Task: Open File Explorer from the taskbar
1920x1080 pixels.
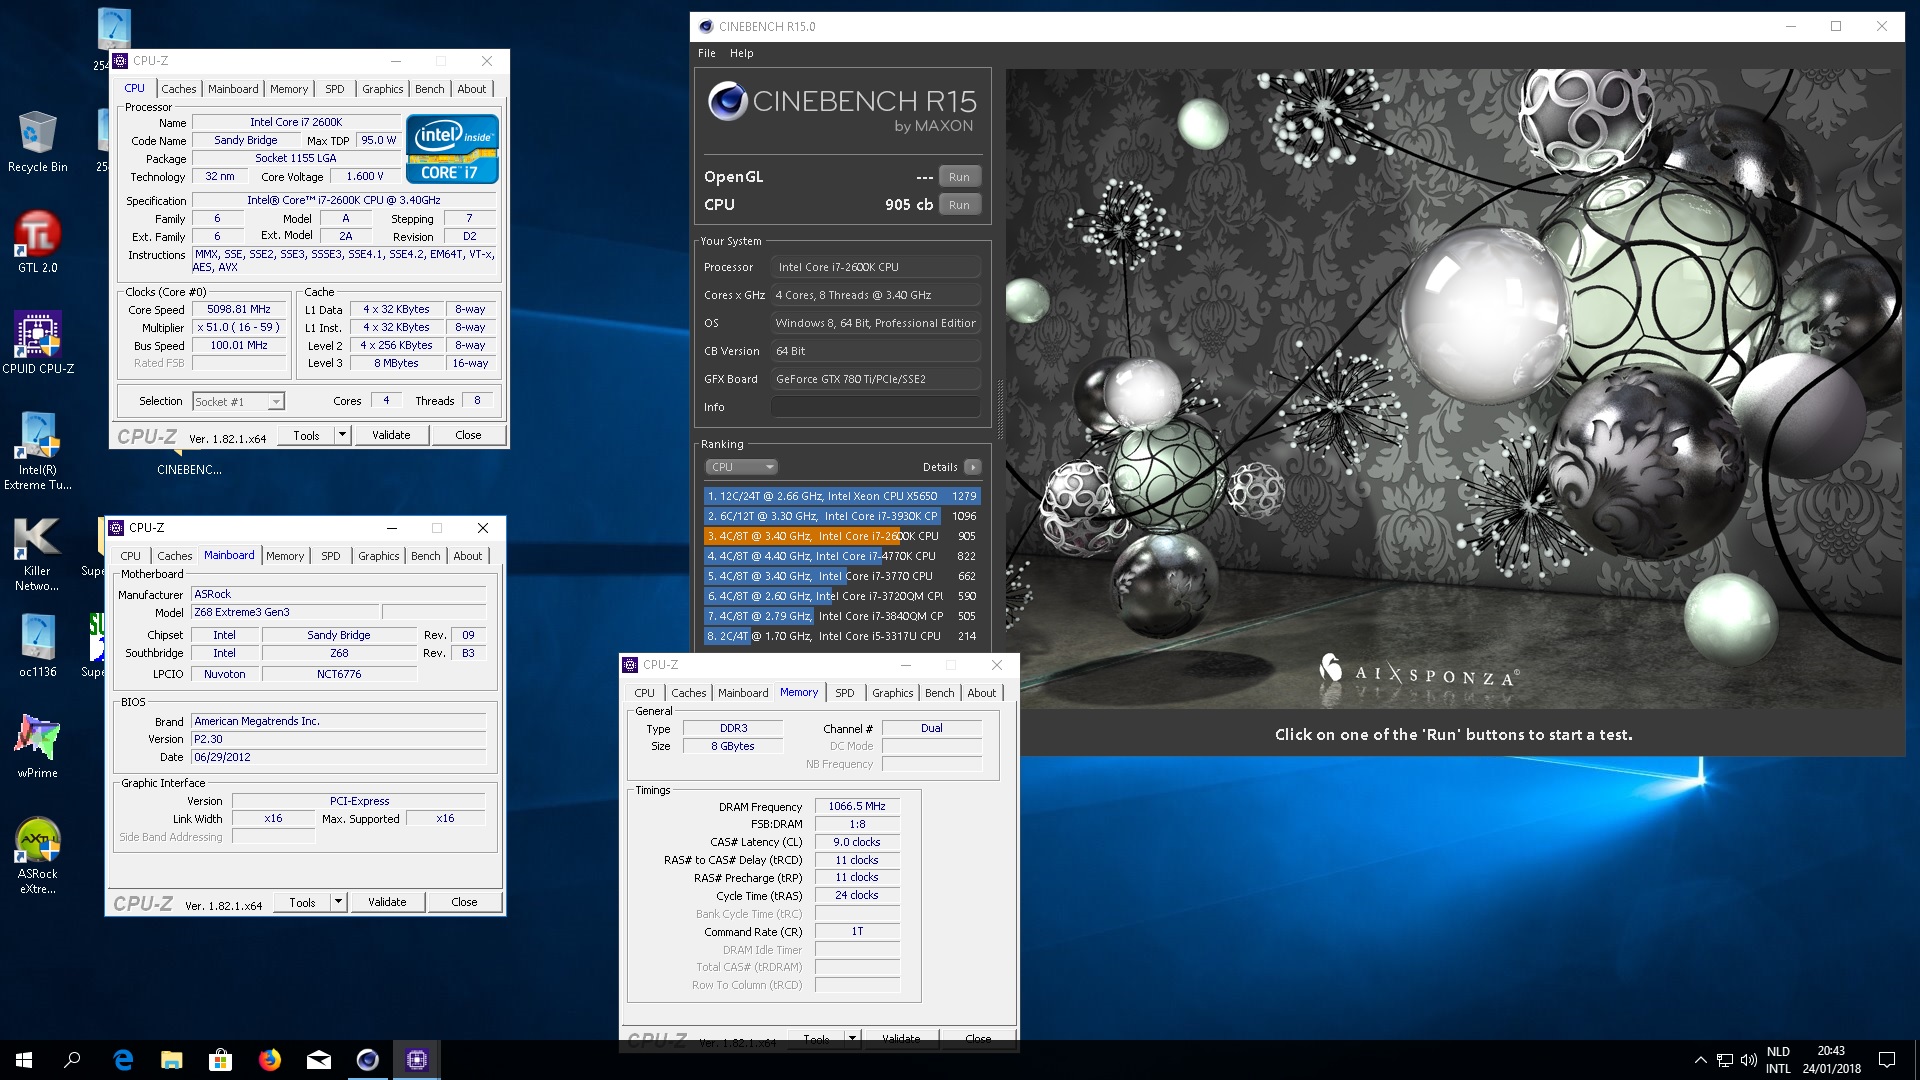Action: coord(172,1060)
